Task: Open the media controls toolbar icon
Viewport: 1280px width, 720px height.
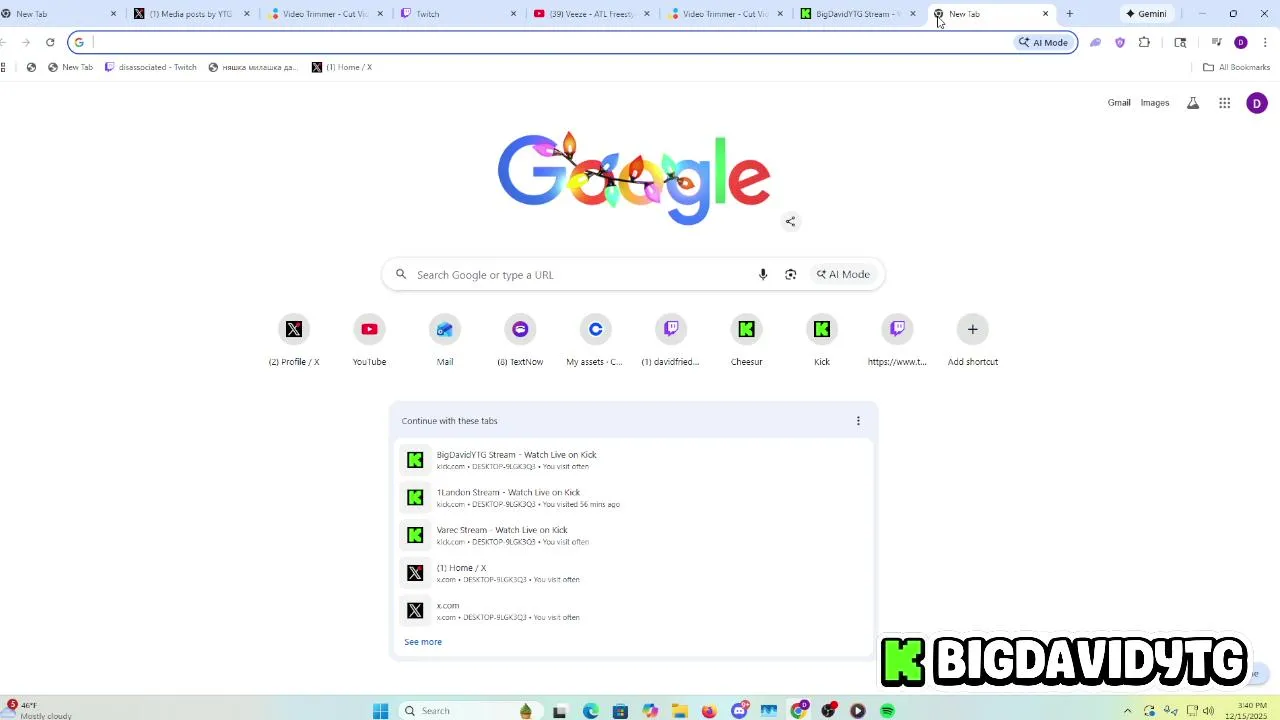Action: pos(1216,42)
